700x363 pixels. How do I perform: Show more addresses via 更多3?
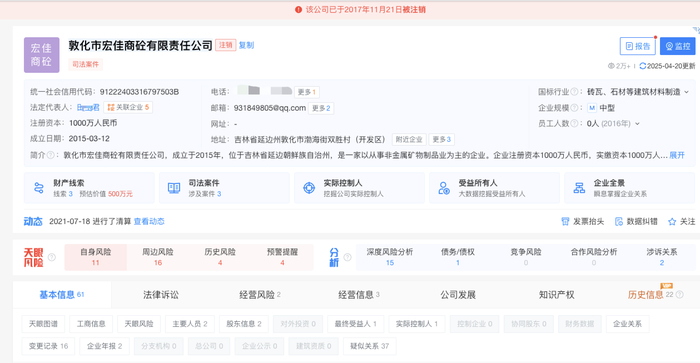click(442, 139)
